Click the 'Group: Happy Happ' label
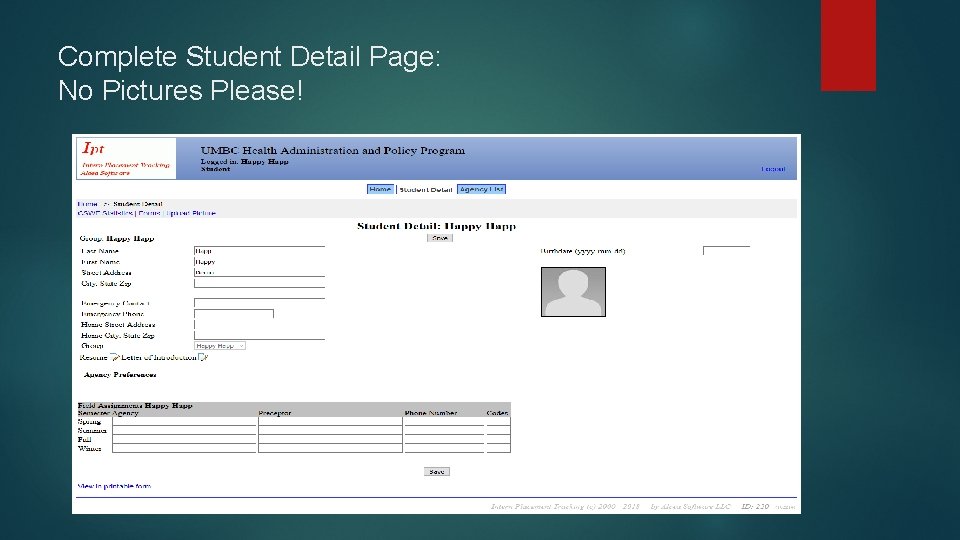The image size is (960, 540). [x=117, y=238]
